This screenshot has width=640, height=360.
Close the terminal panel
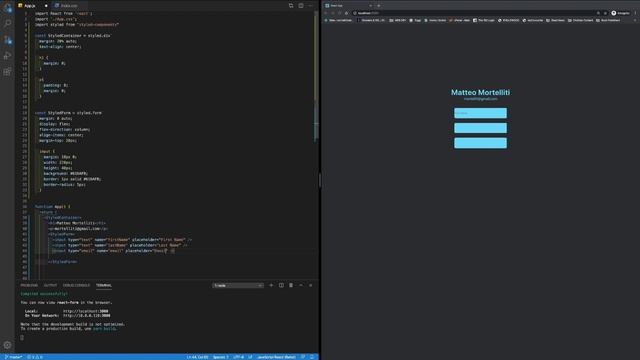(311, 285)
